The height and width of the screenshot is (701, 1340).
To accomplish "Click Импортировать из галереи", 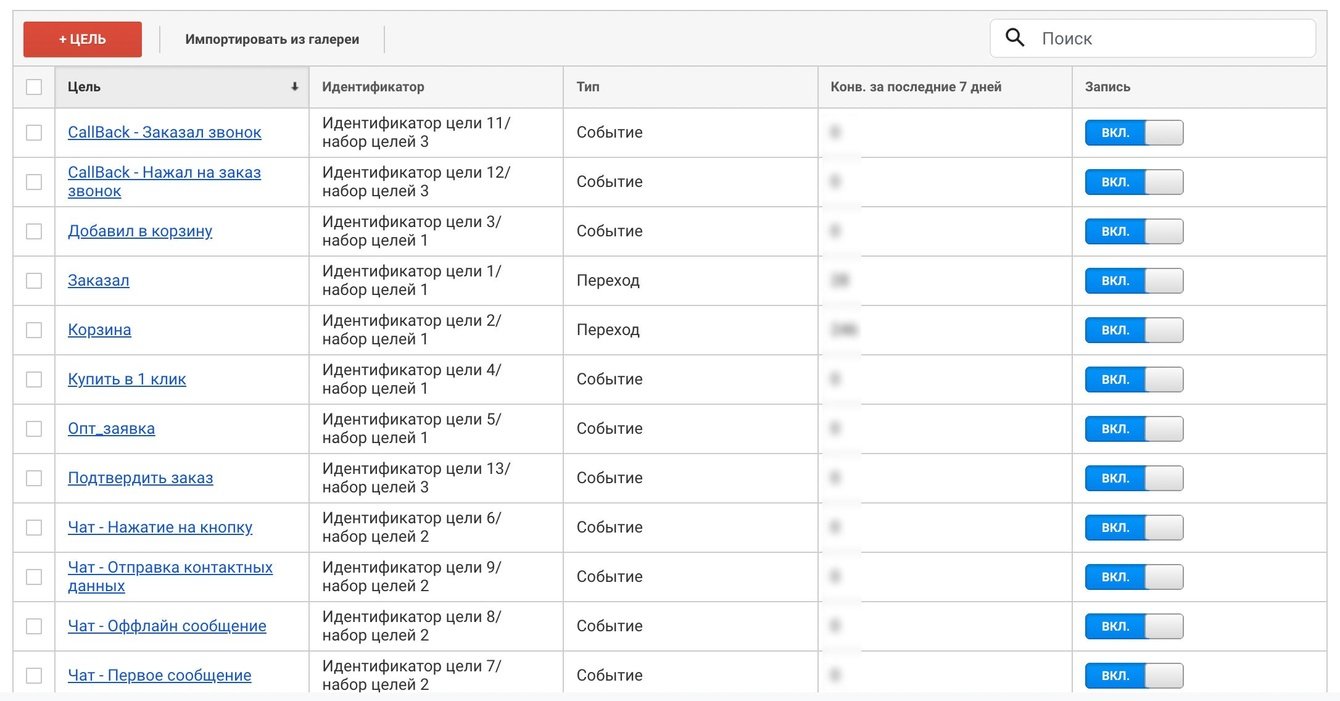I will 272,39.
